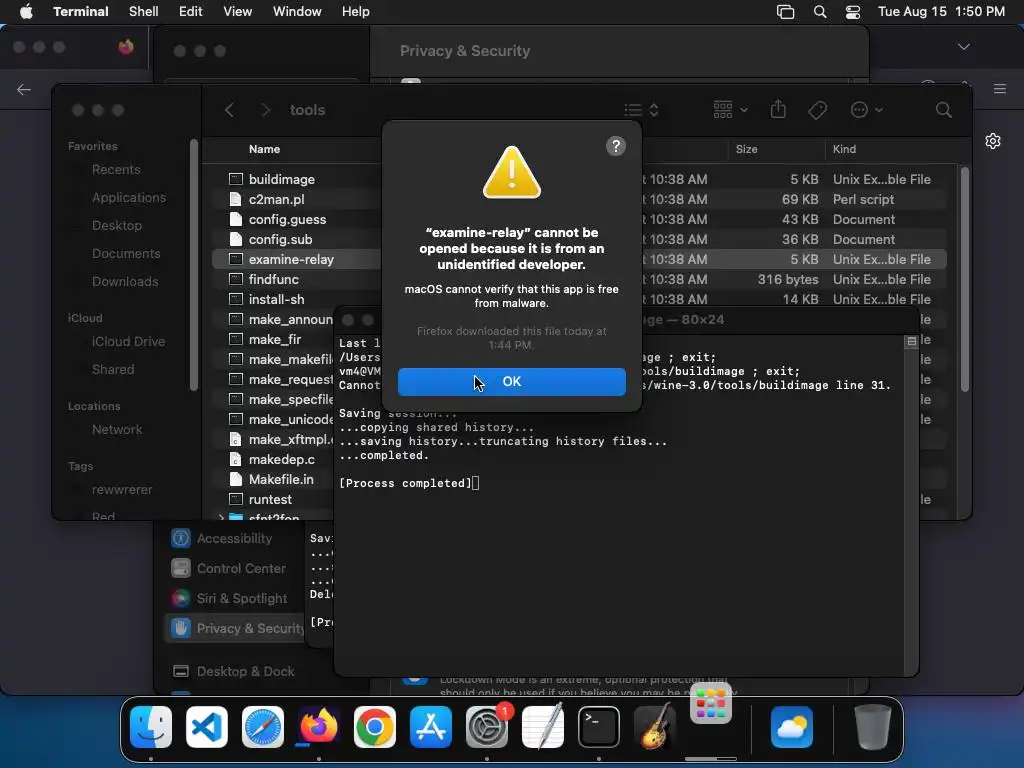The width and height of the screenshot is (1024, 768).
Task: Open the Edit menu
Action: coord(190,12)
